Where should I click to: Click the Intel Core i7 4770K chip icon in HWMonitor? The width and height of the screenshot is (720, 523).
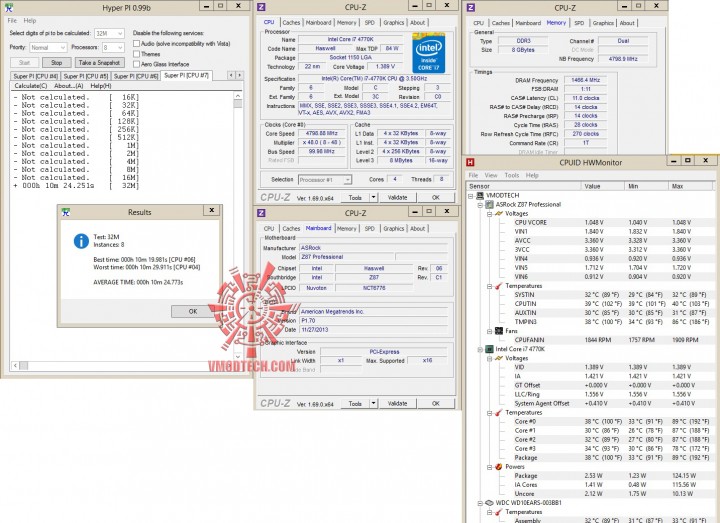pos(489,349)
